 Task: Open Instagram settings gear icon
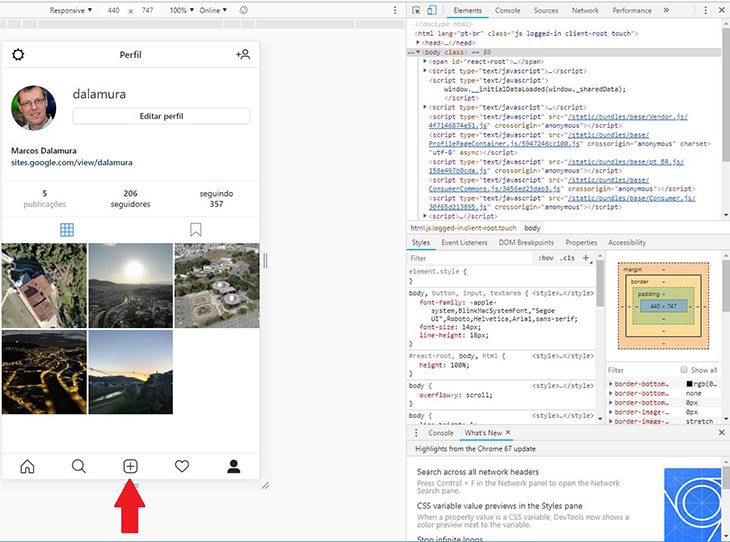click(17, 55)
